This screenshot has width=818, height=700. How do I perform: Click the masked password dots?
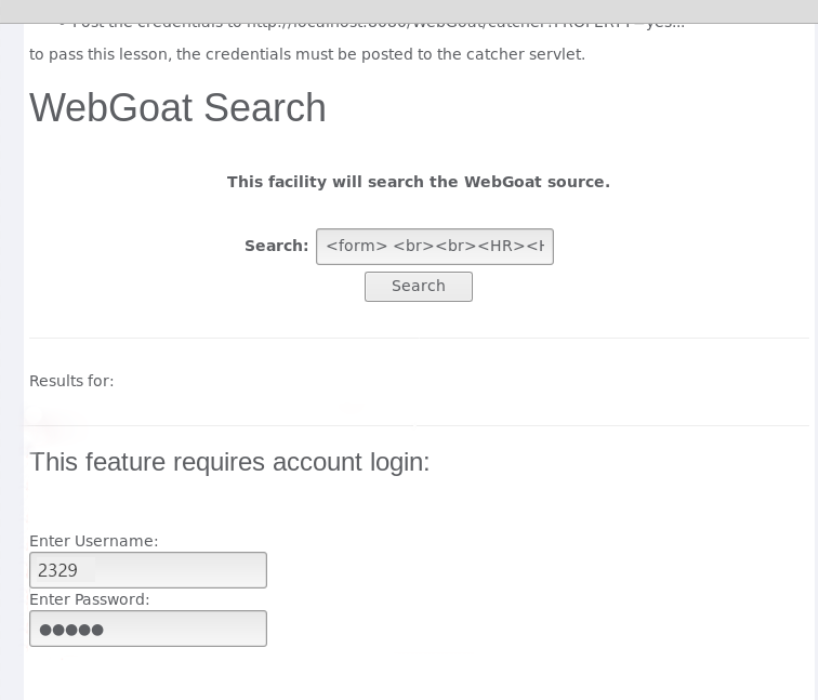[71, 630]
